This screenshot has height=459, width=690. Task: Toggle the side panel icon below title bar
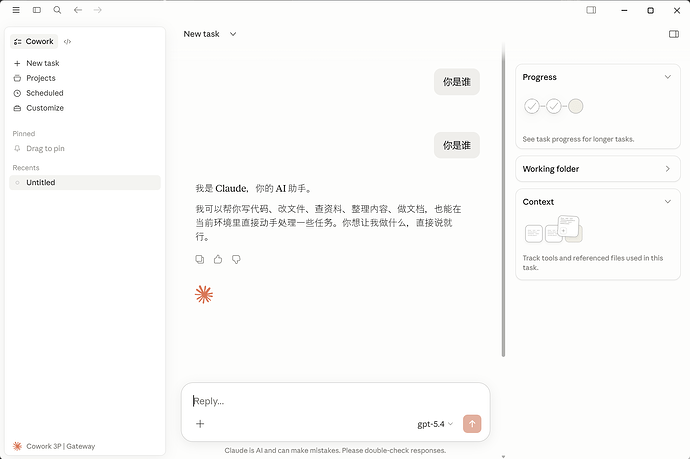674,34
